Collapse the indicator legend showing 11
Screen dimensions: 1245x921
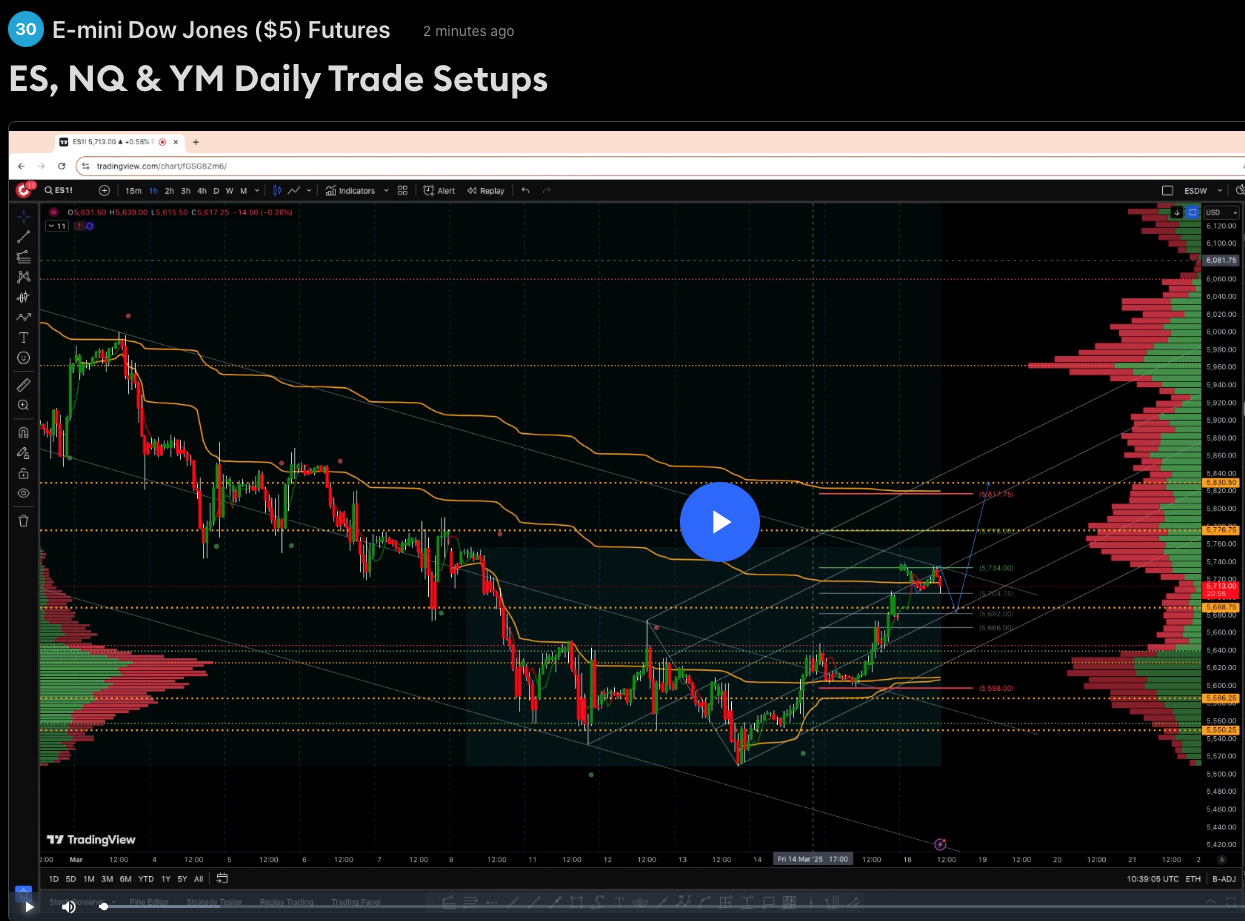[56, 226]
